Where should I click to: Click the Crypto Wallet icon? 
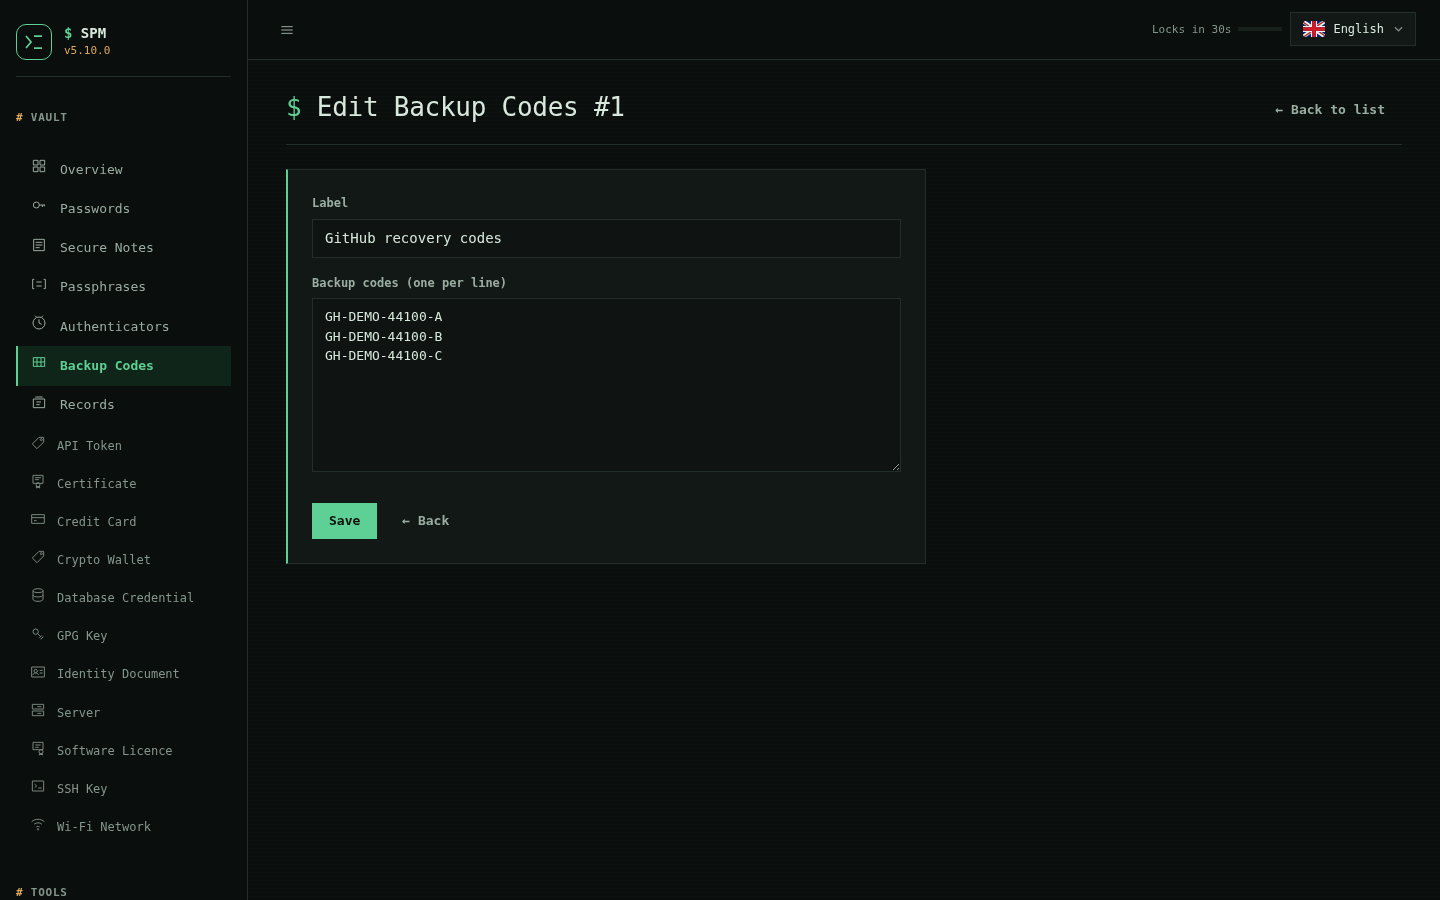[x=38, y=557]
